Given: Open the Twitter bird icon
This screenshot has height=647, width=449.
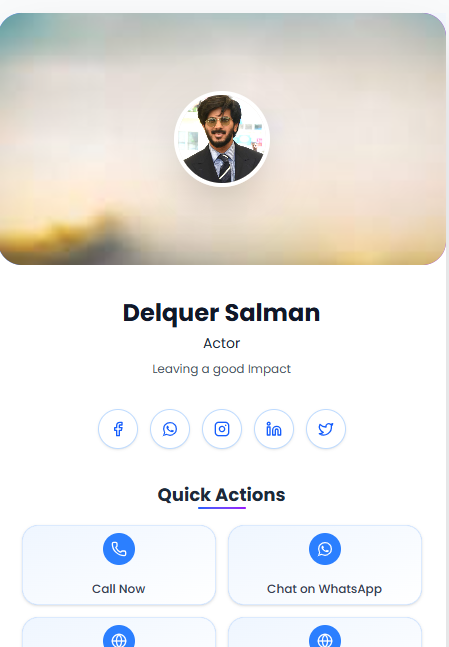Looking at the screenshot, I should point(326,429).
